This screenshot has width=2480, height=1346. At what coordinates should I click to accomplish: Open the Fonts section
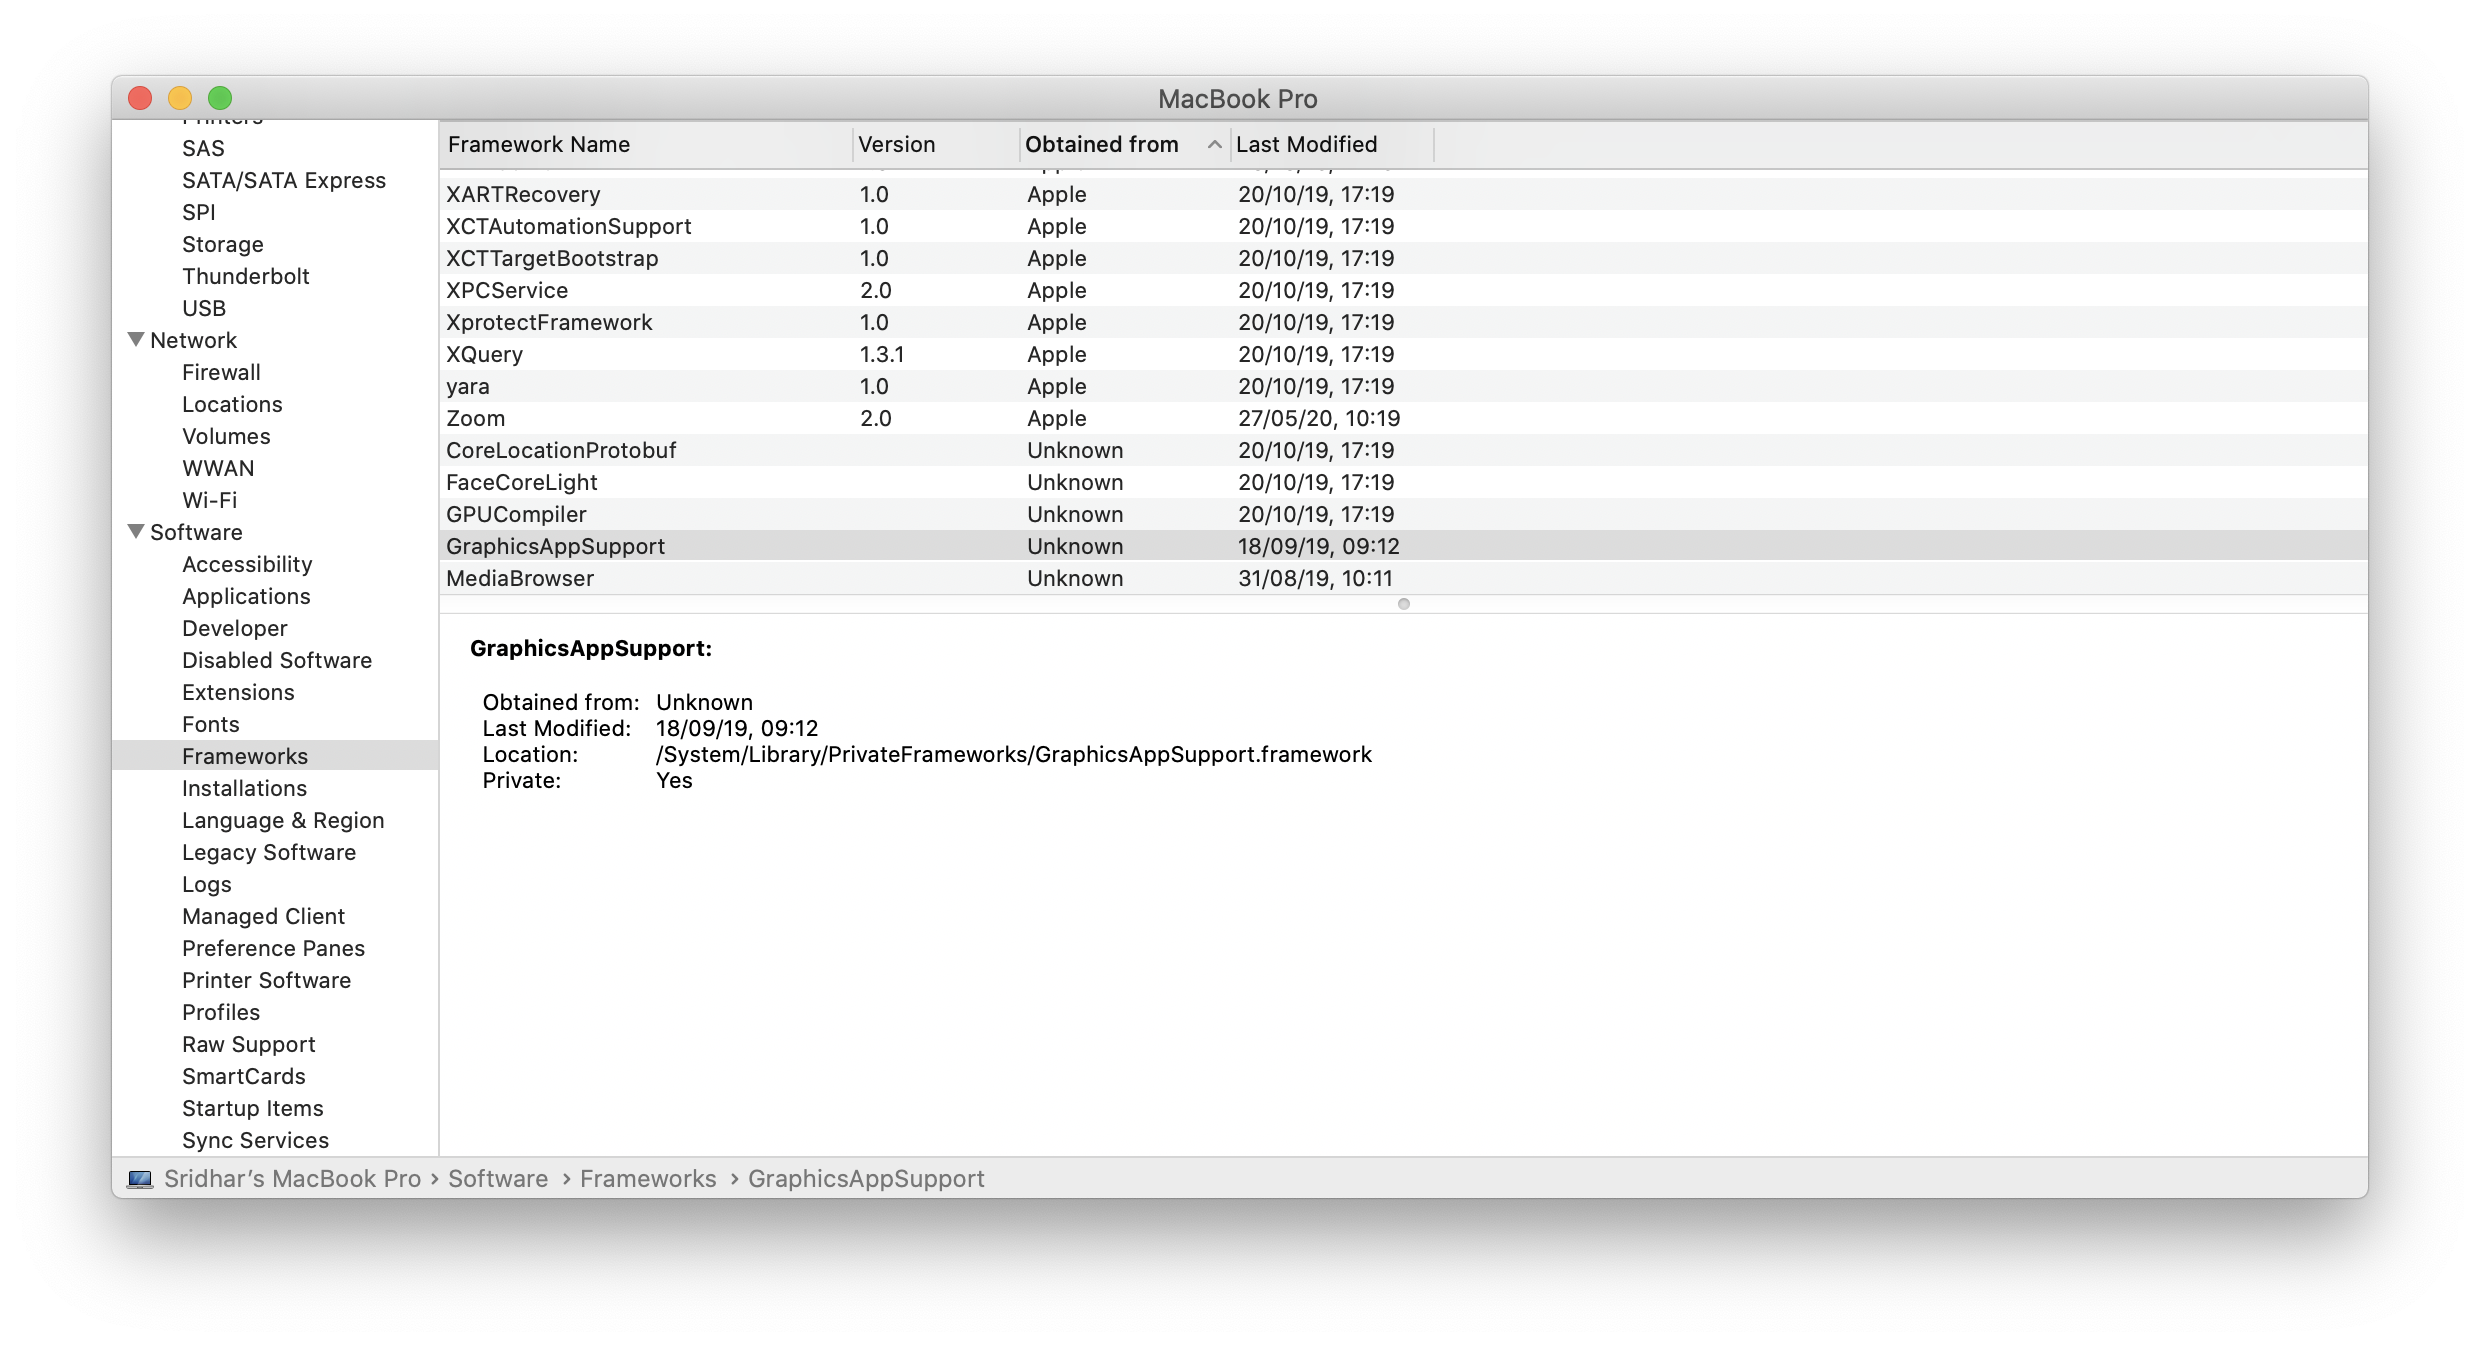[211, 724]
